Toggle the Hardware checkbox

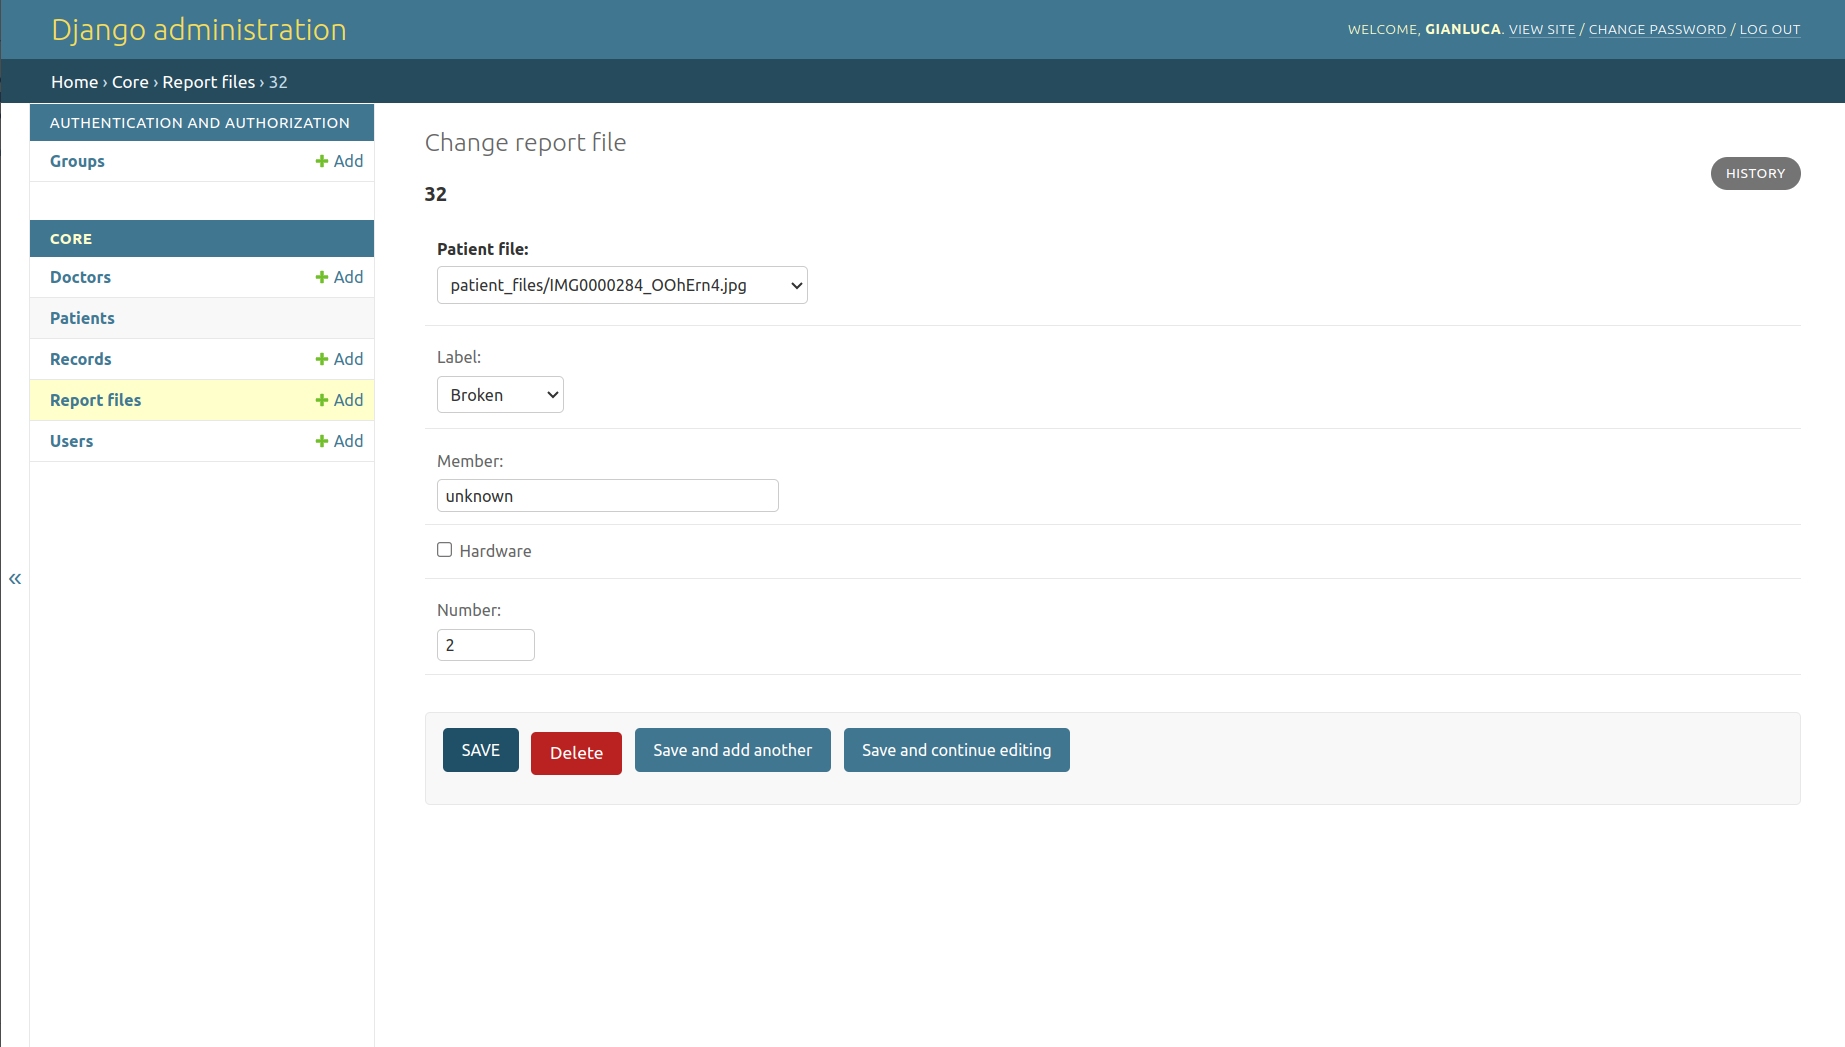coord(444,550)
